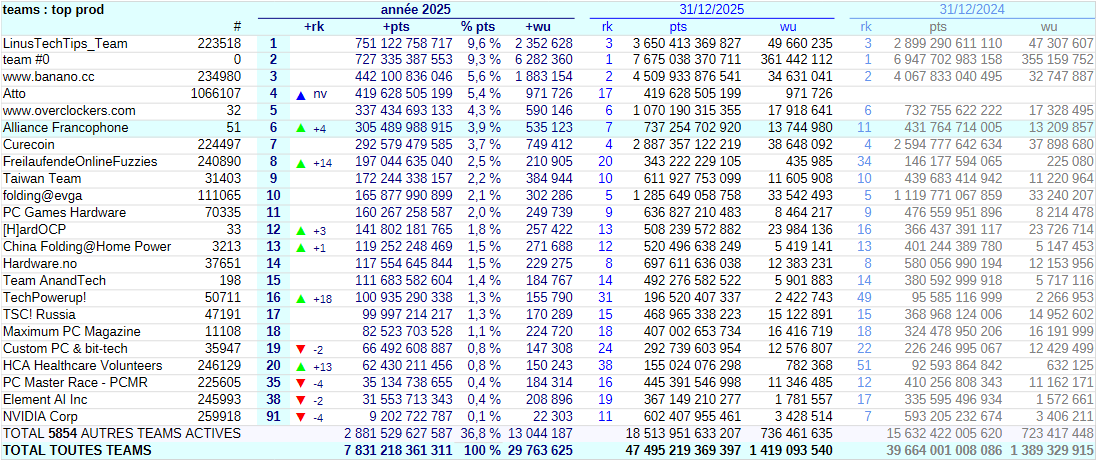
Task: Click red down arrow in Custom PC & bit-tech row
Action: tap(301, 349)
